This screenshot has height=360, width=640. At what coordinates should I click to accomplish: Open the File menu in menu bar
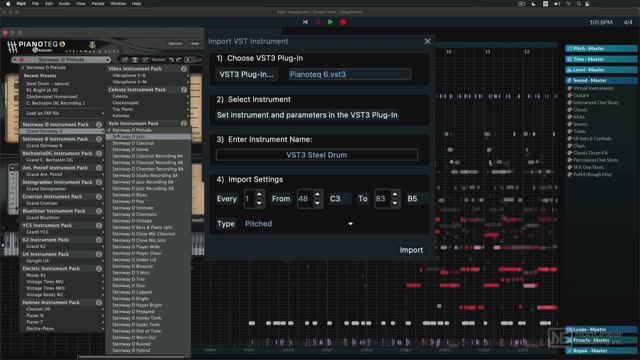36,4
